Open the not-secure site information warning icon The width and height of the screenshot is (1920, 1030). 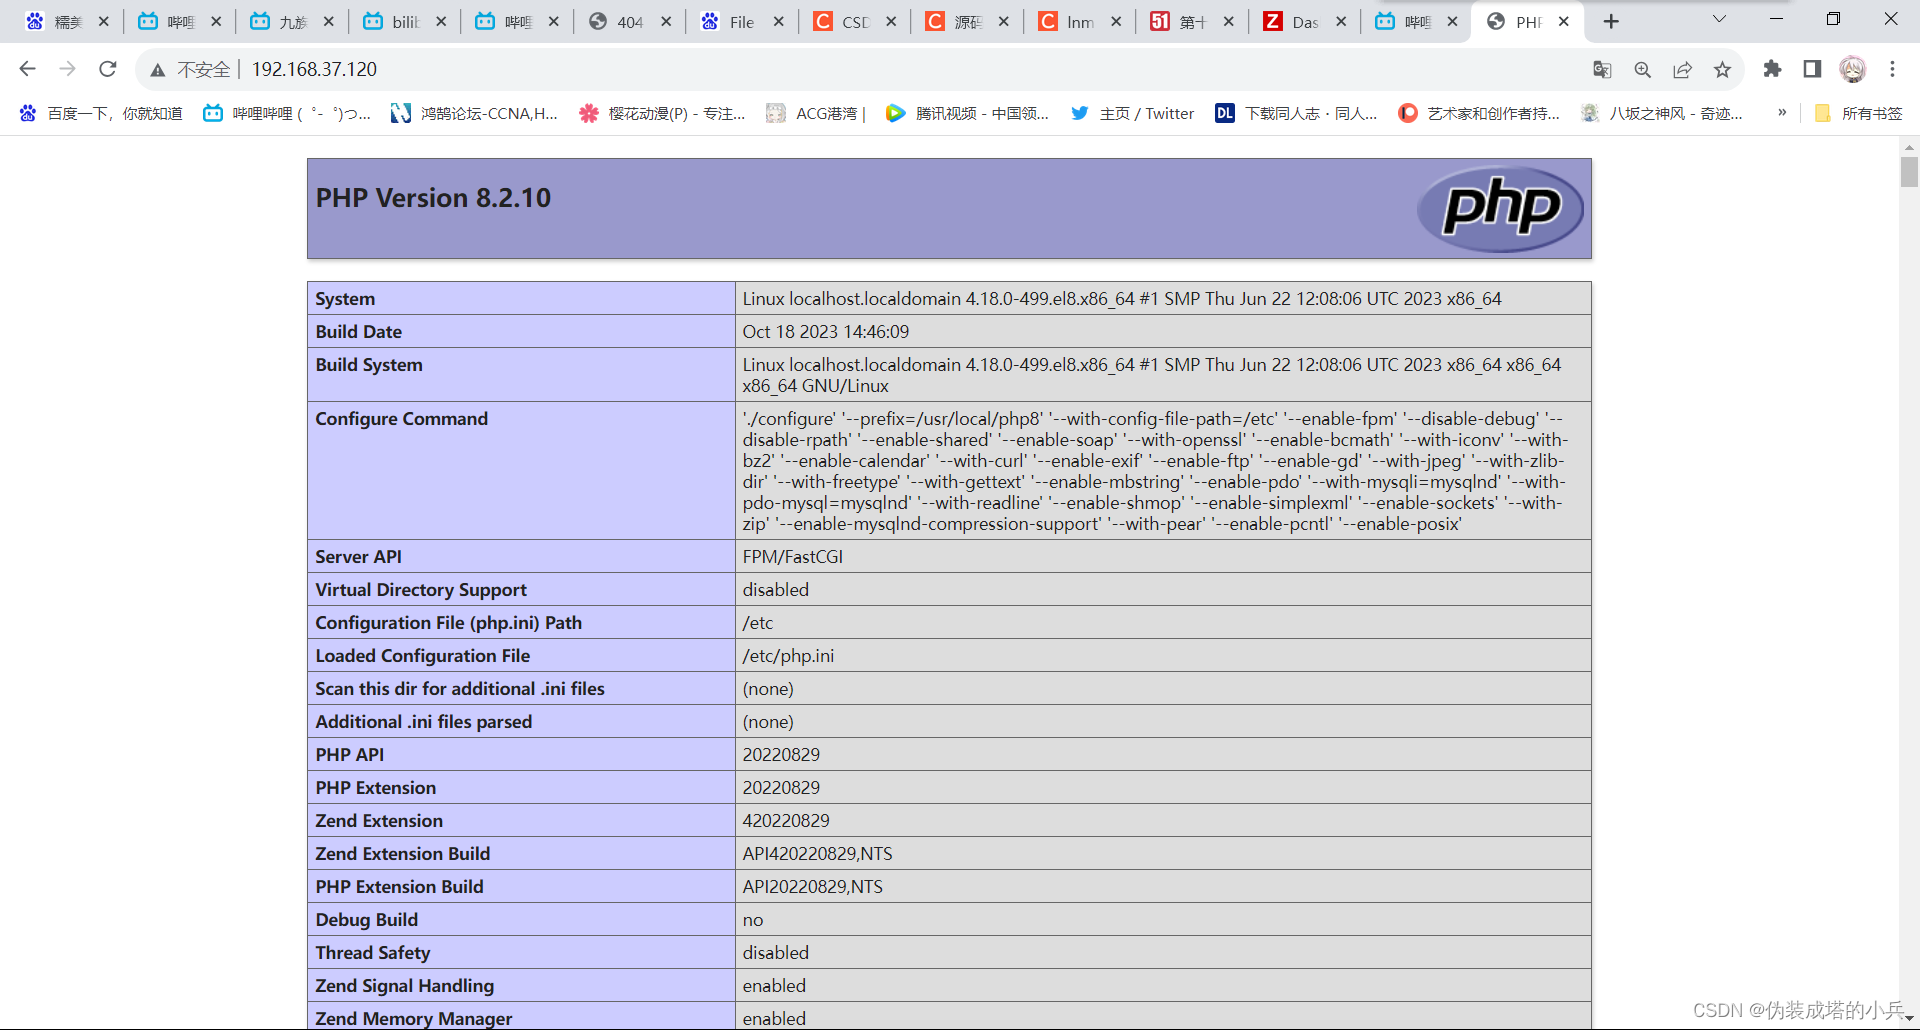click(158, 69)
